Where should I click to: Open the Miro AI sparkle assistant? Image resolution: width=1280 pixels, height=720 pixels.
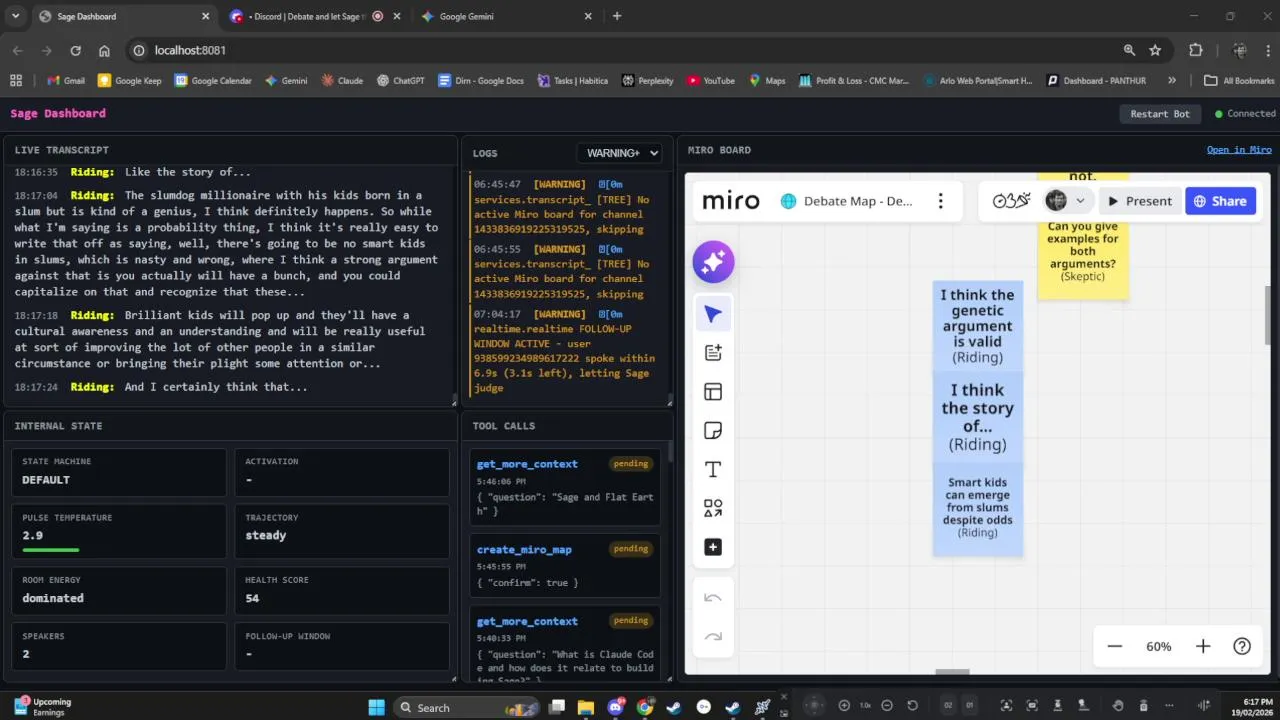pyautogui.click(x=713, y=262)
